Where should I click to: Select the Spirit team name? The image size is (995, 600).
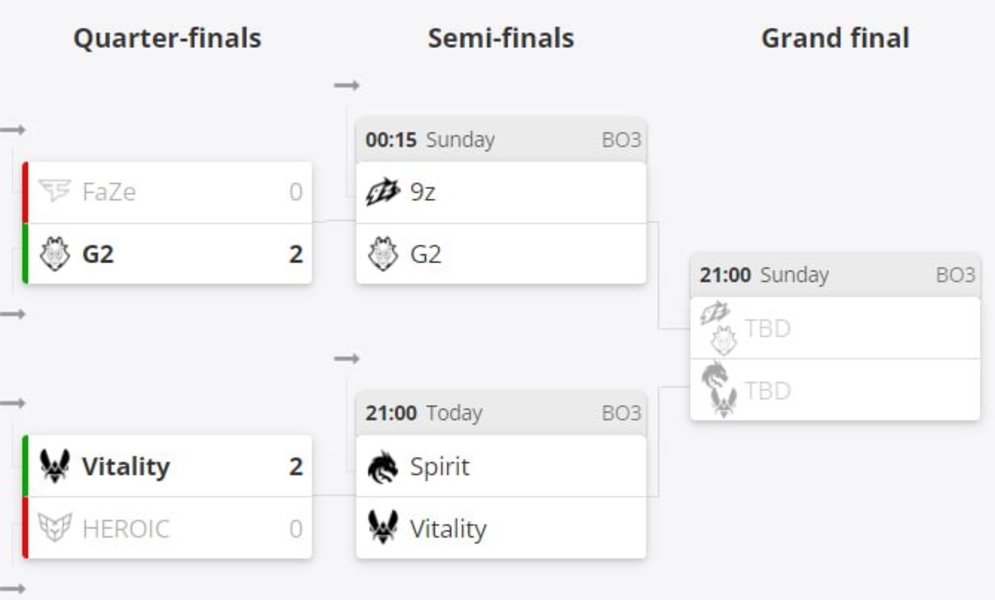[439, 466]
